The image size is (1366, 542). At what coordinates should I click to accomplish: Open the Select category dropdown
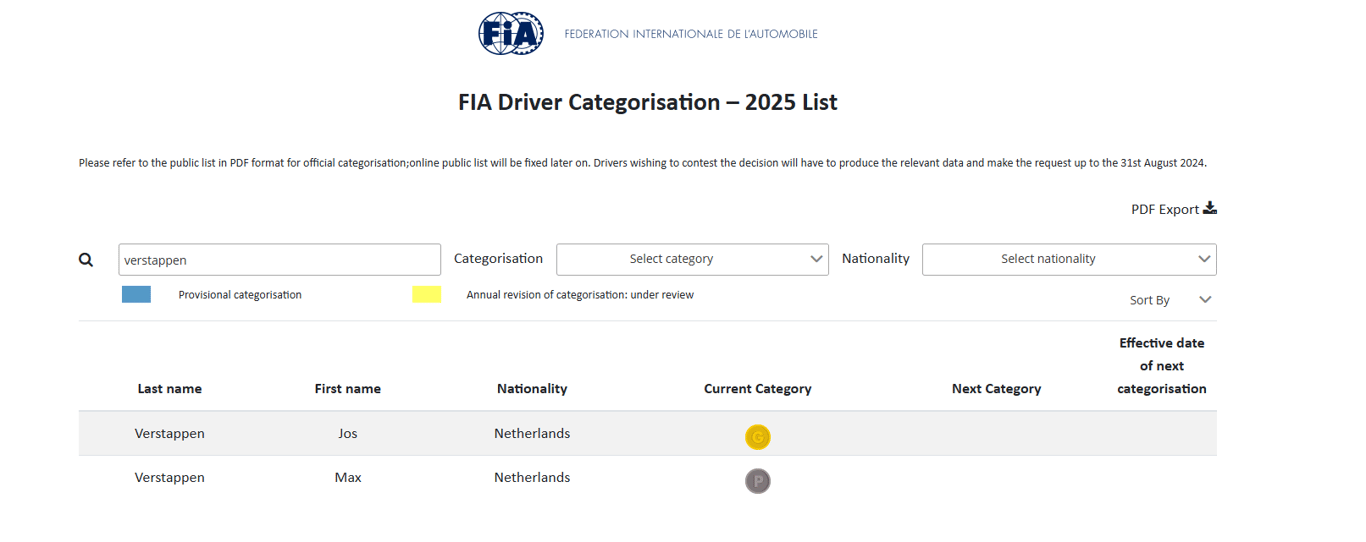(x=692, y=259)
